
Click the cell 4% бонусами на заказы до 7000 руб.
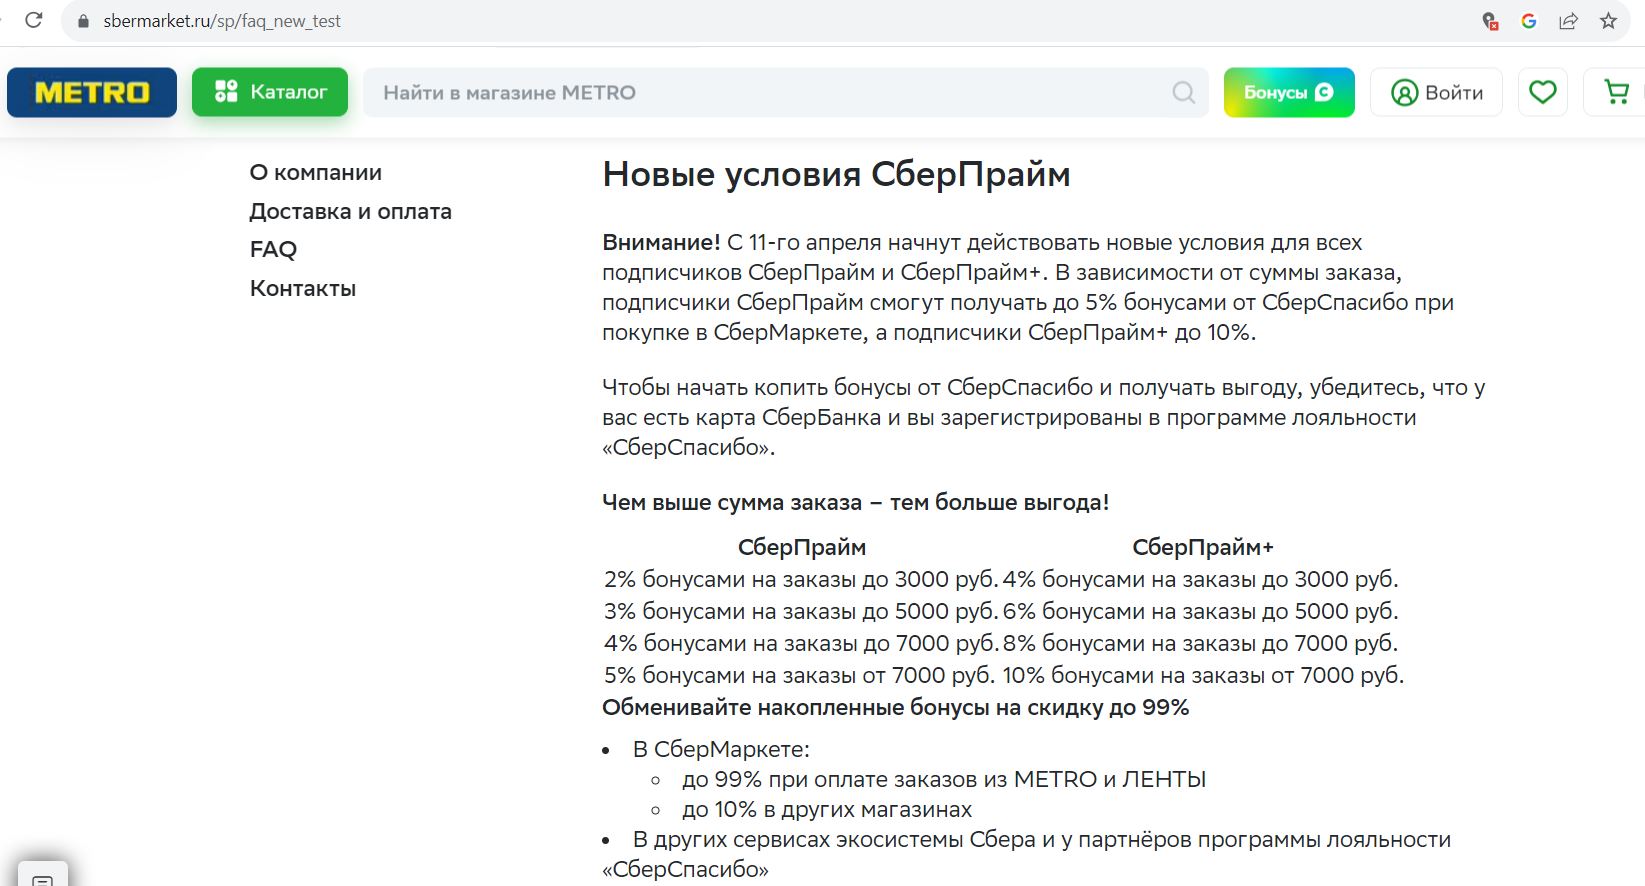pyautogui.click(x=801, y=643)
